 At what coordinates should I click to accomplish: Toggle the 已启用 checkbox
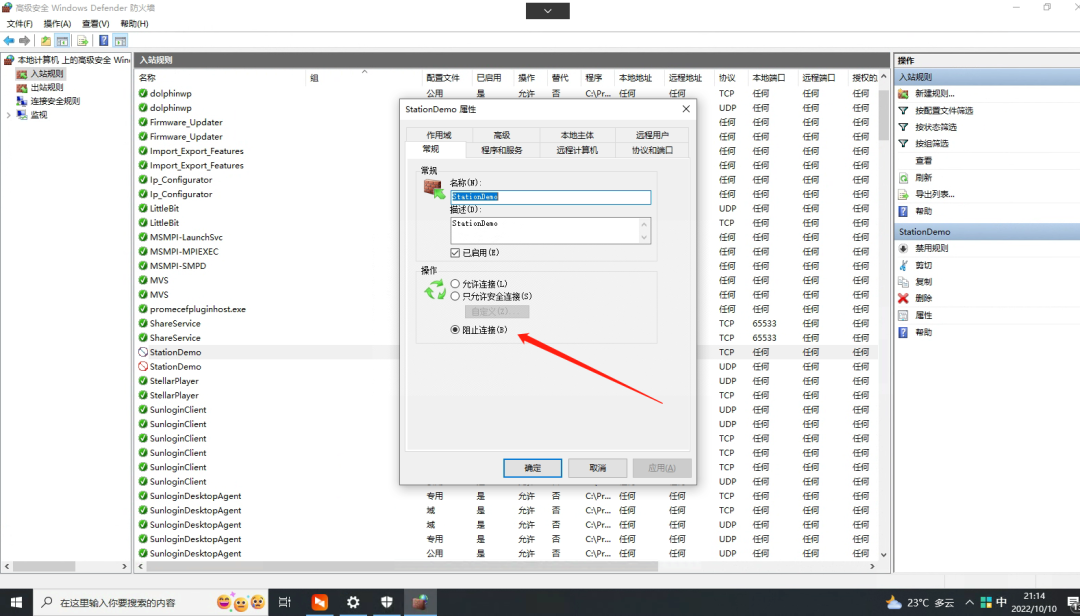(x=455, y=253)
